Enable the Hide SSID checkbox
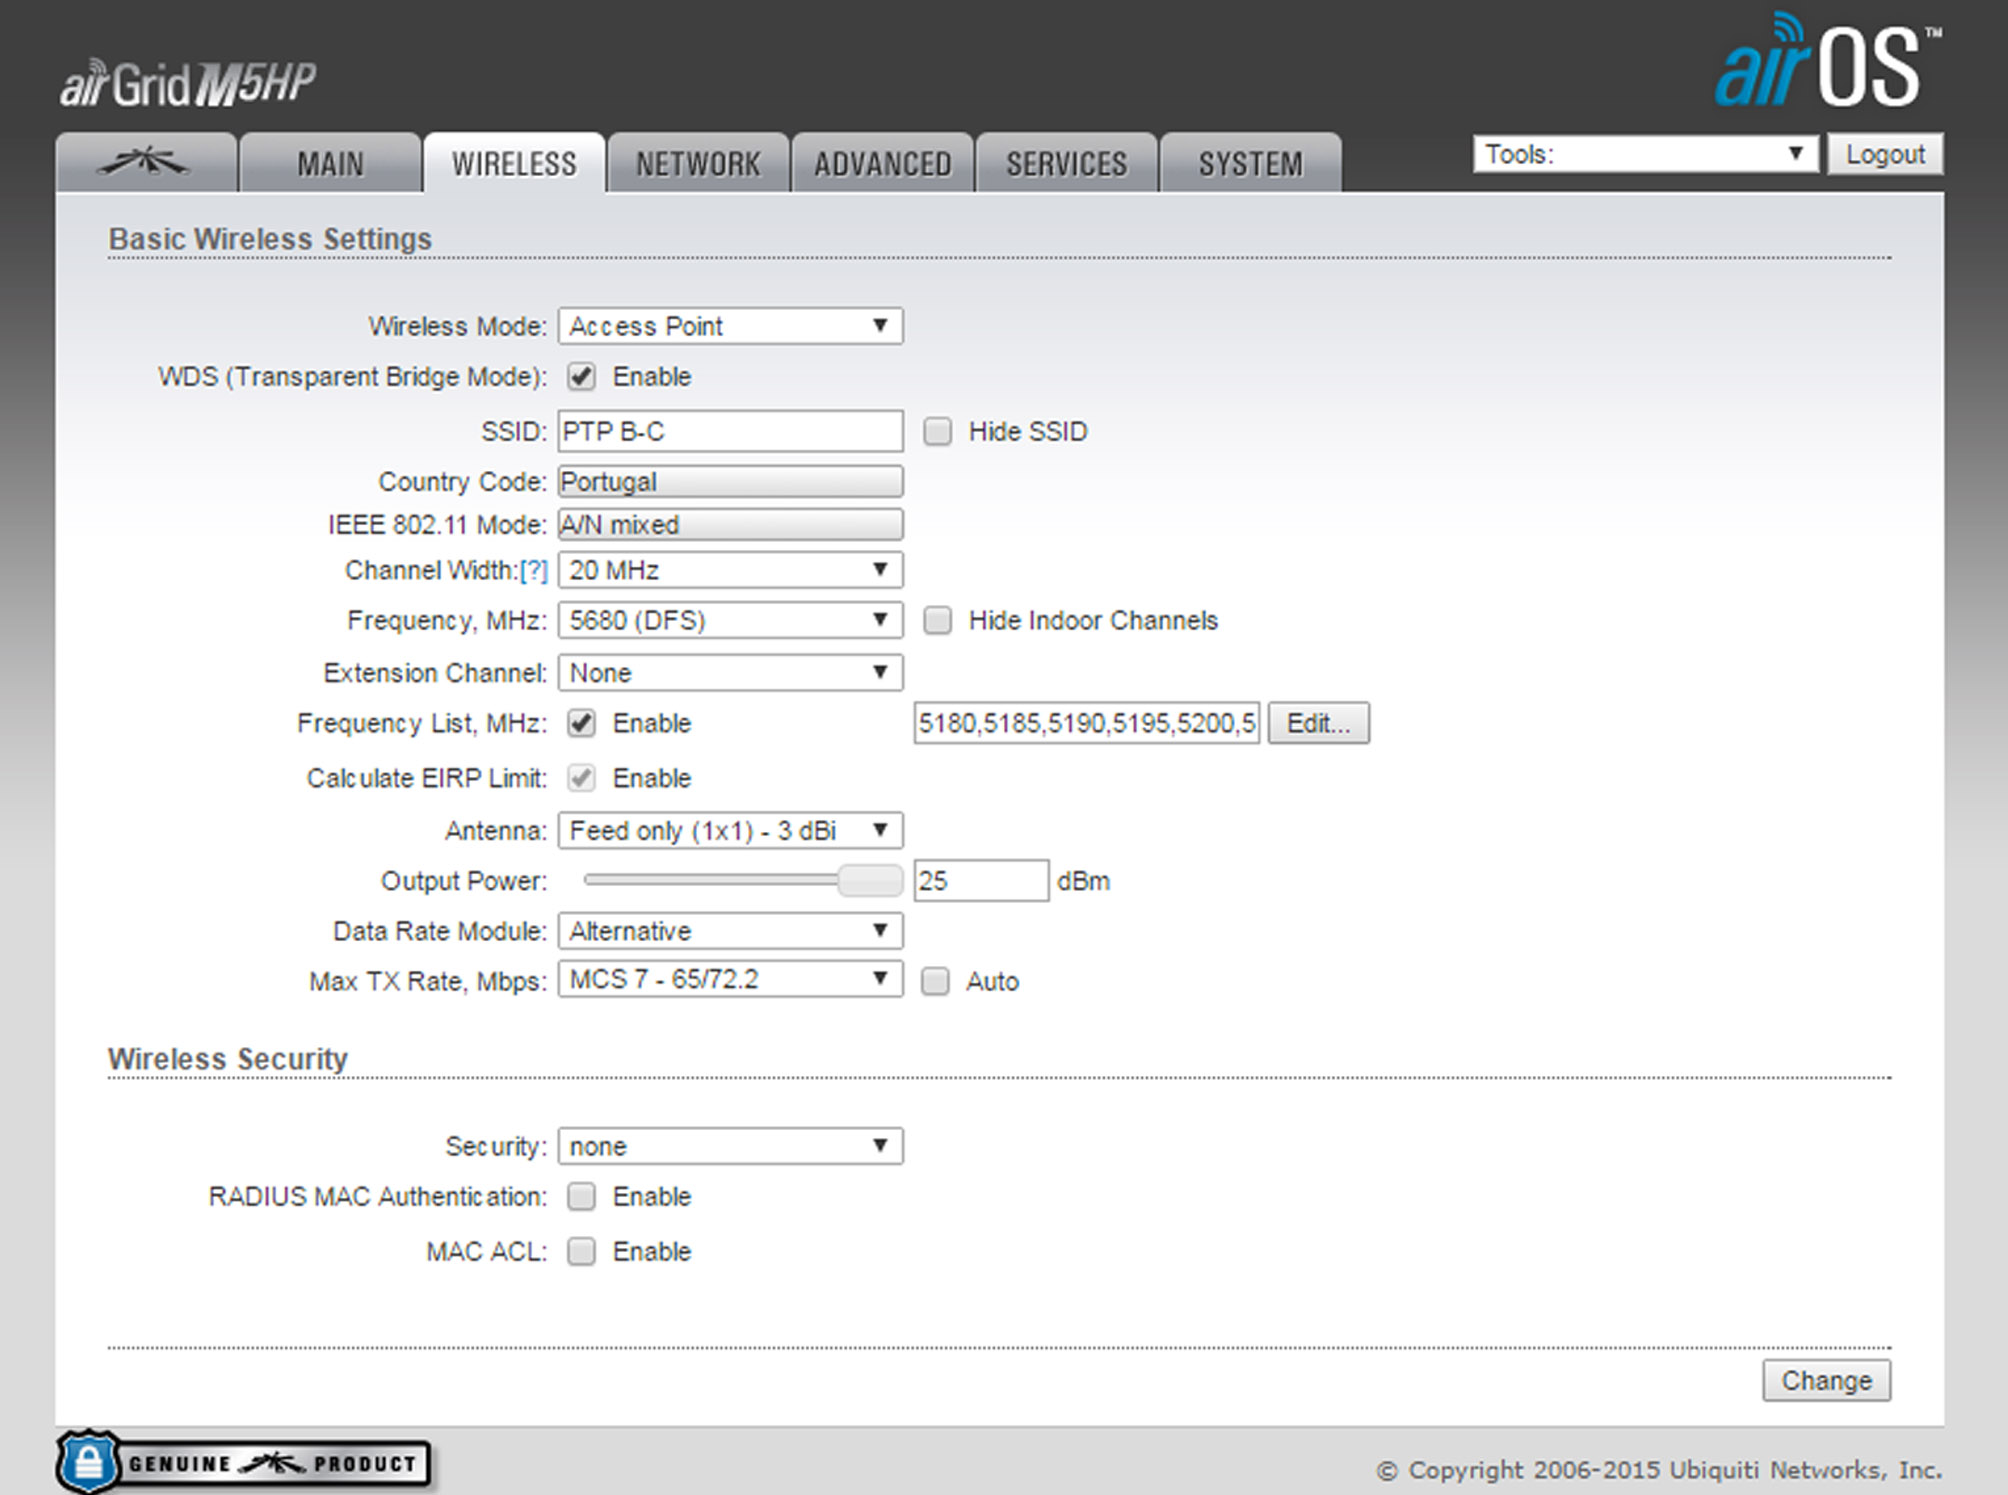 pyautogui.click(x=937, y=432)
